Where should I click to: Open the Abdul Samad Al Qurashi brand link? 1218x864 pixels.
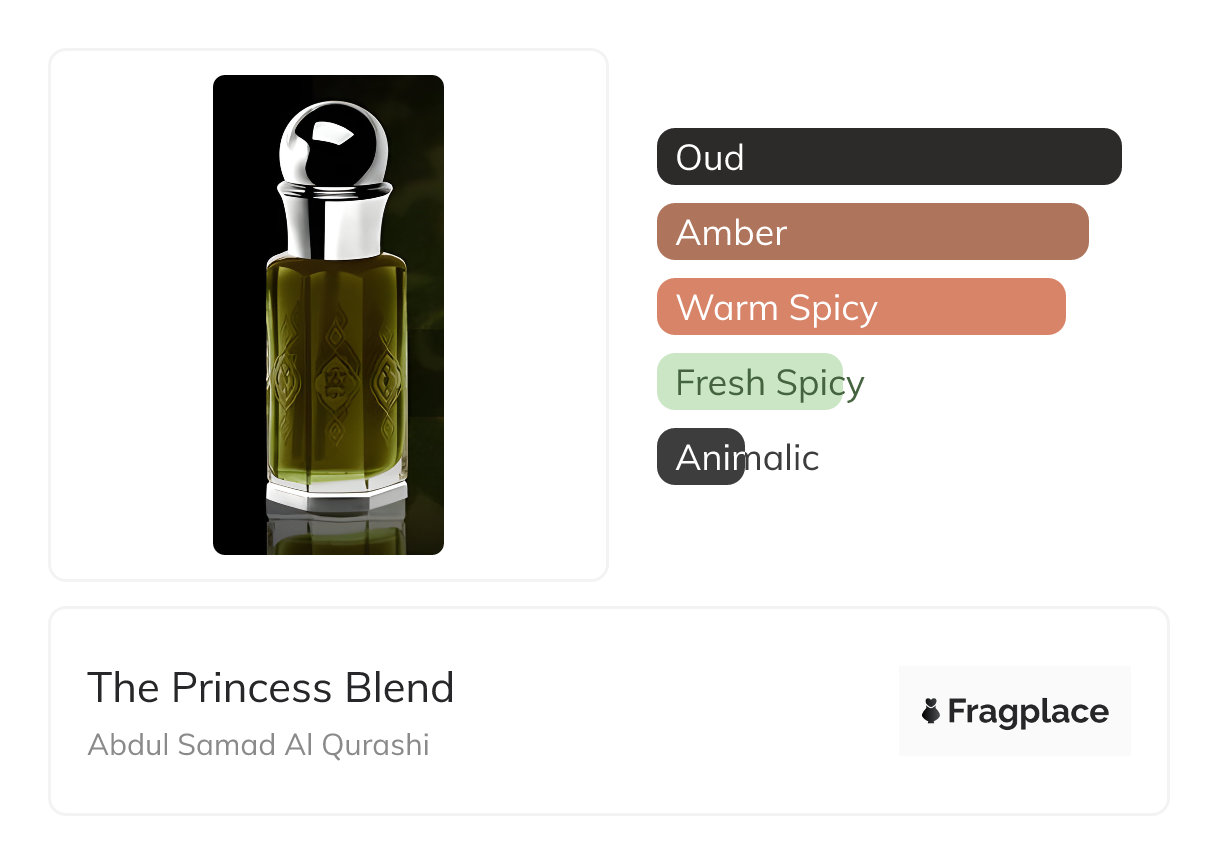(258, 745)
